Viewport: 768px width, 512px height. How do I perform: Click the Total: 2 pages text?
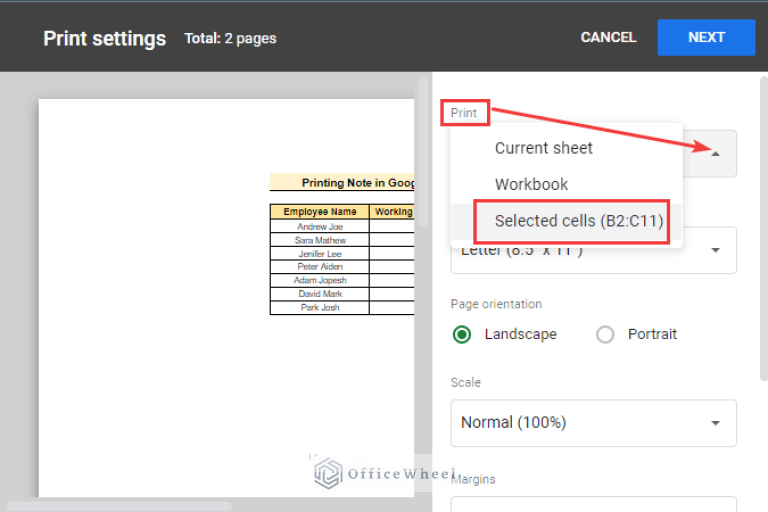pos(230,38)
